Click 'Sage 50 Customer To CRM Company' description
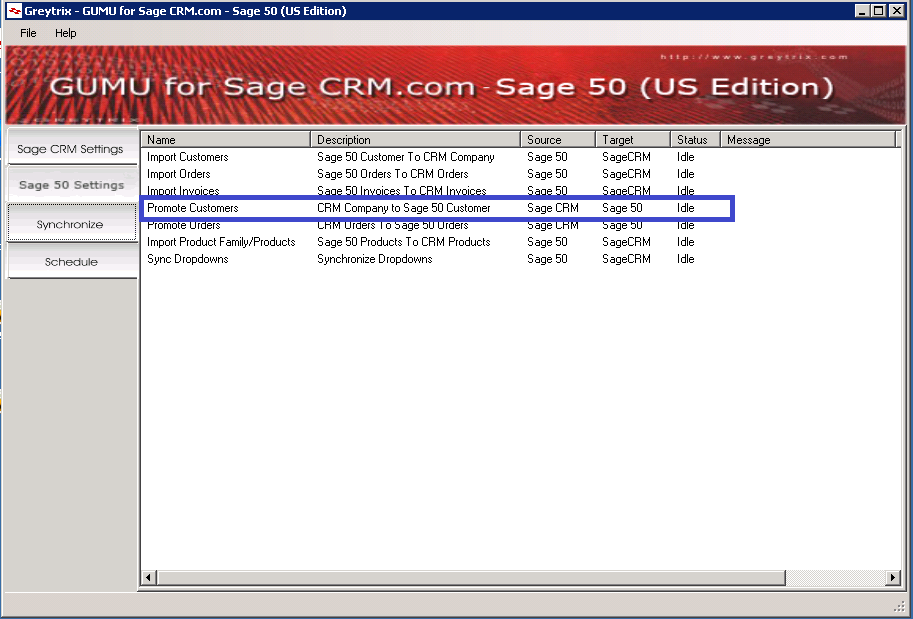The image size is (913, 619). 406,157
